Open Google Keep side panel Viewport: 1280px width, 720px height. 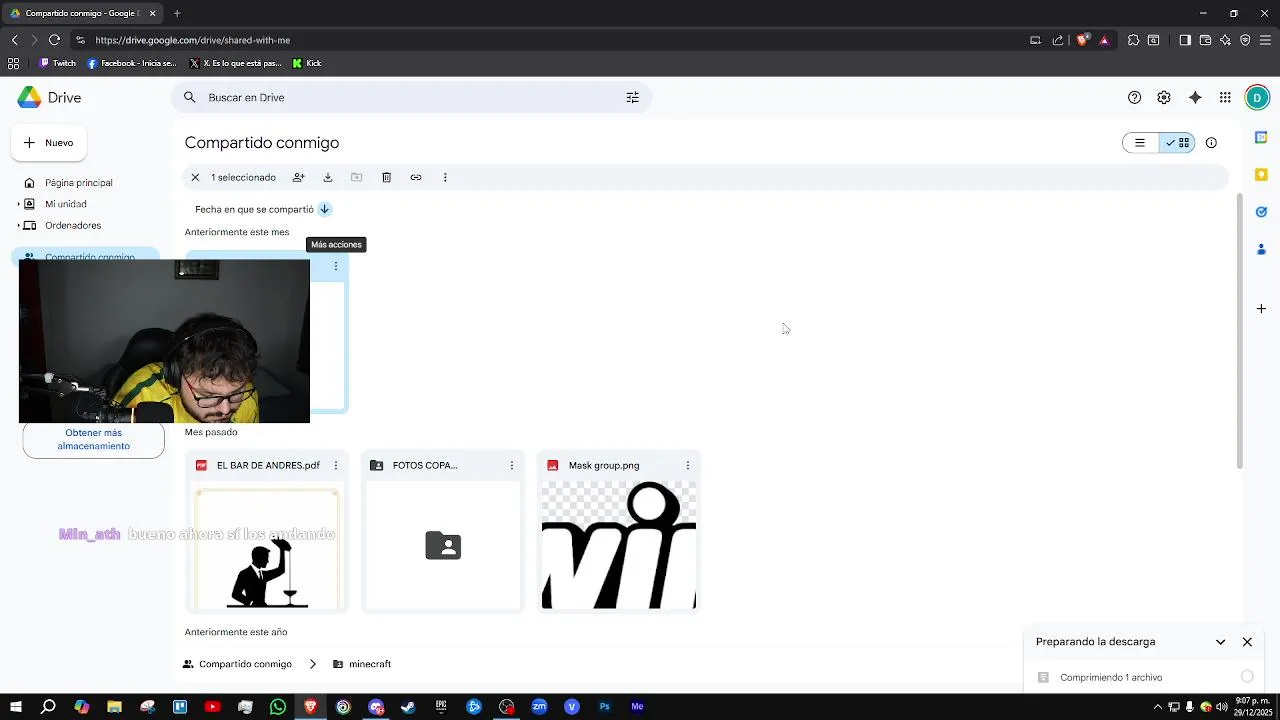tap(1261, 174)
